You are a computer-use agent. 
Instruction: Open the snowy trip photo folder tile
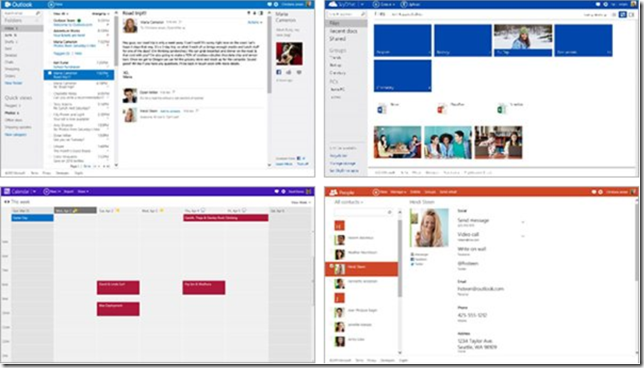point(523,40)
